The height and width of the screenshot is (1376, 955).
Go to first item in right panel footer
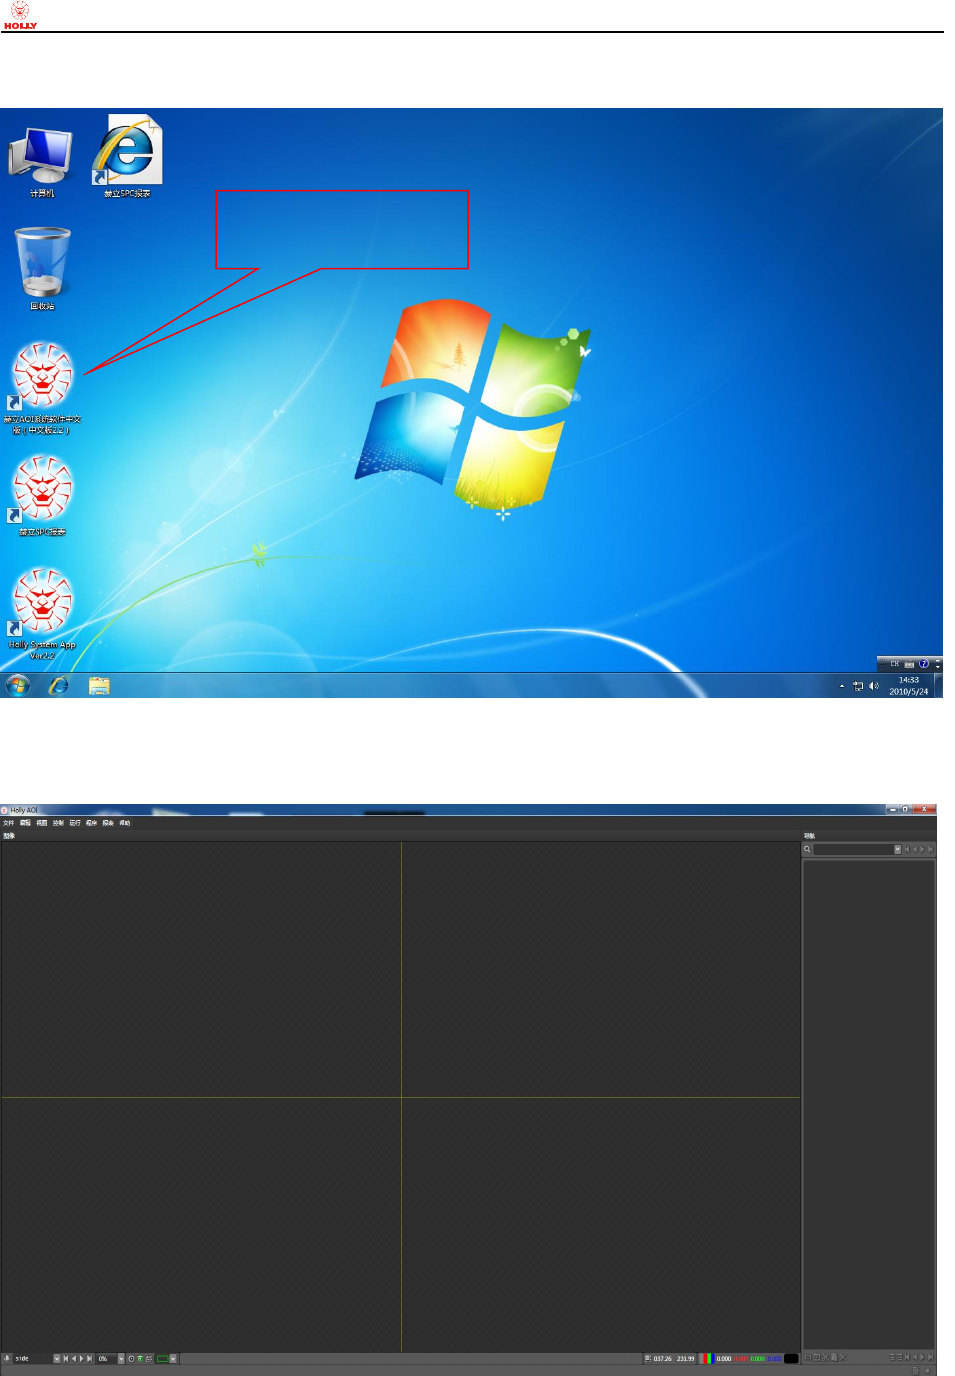pyautogui.click(x=907, y=1357)
